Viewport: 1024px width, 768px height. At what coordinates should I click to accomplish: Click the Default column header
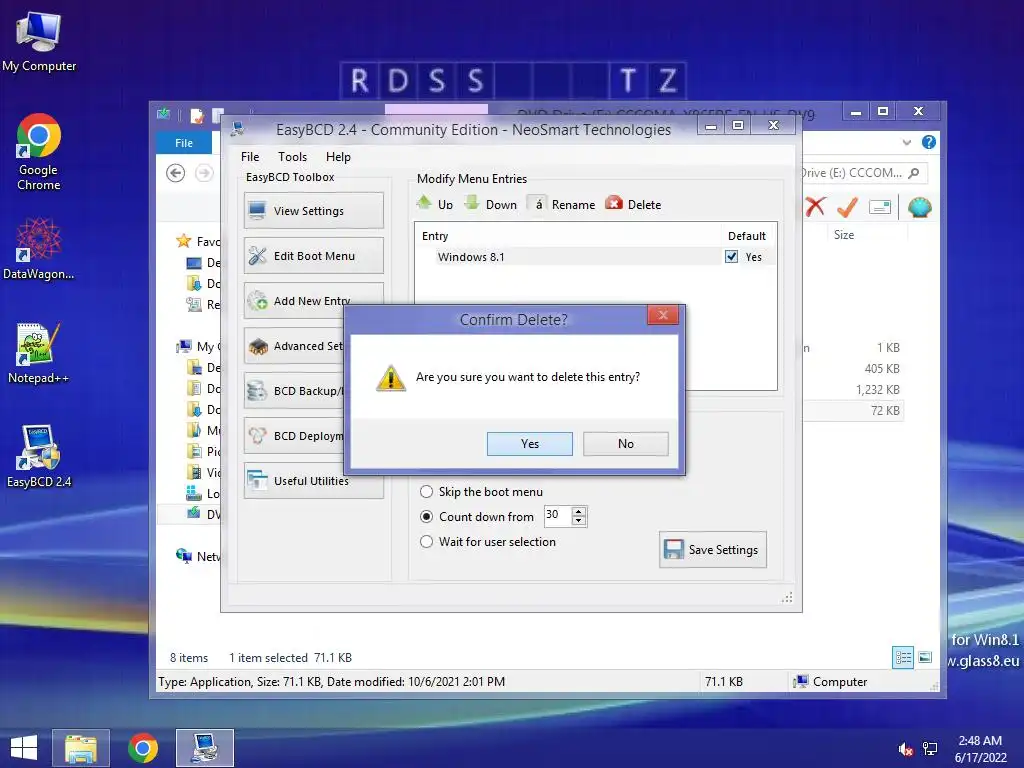746,236
